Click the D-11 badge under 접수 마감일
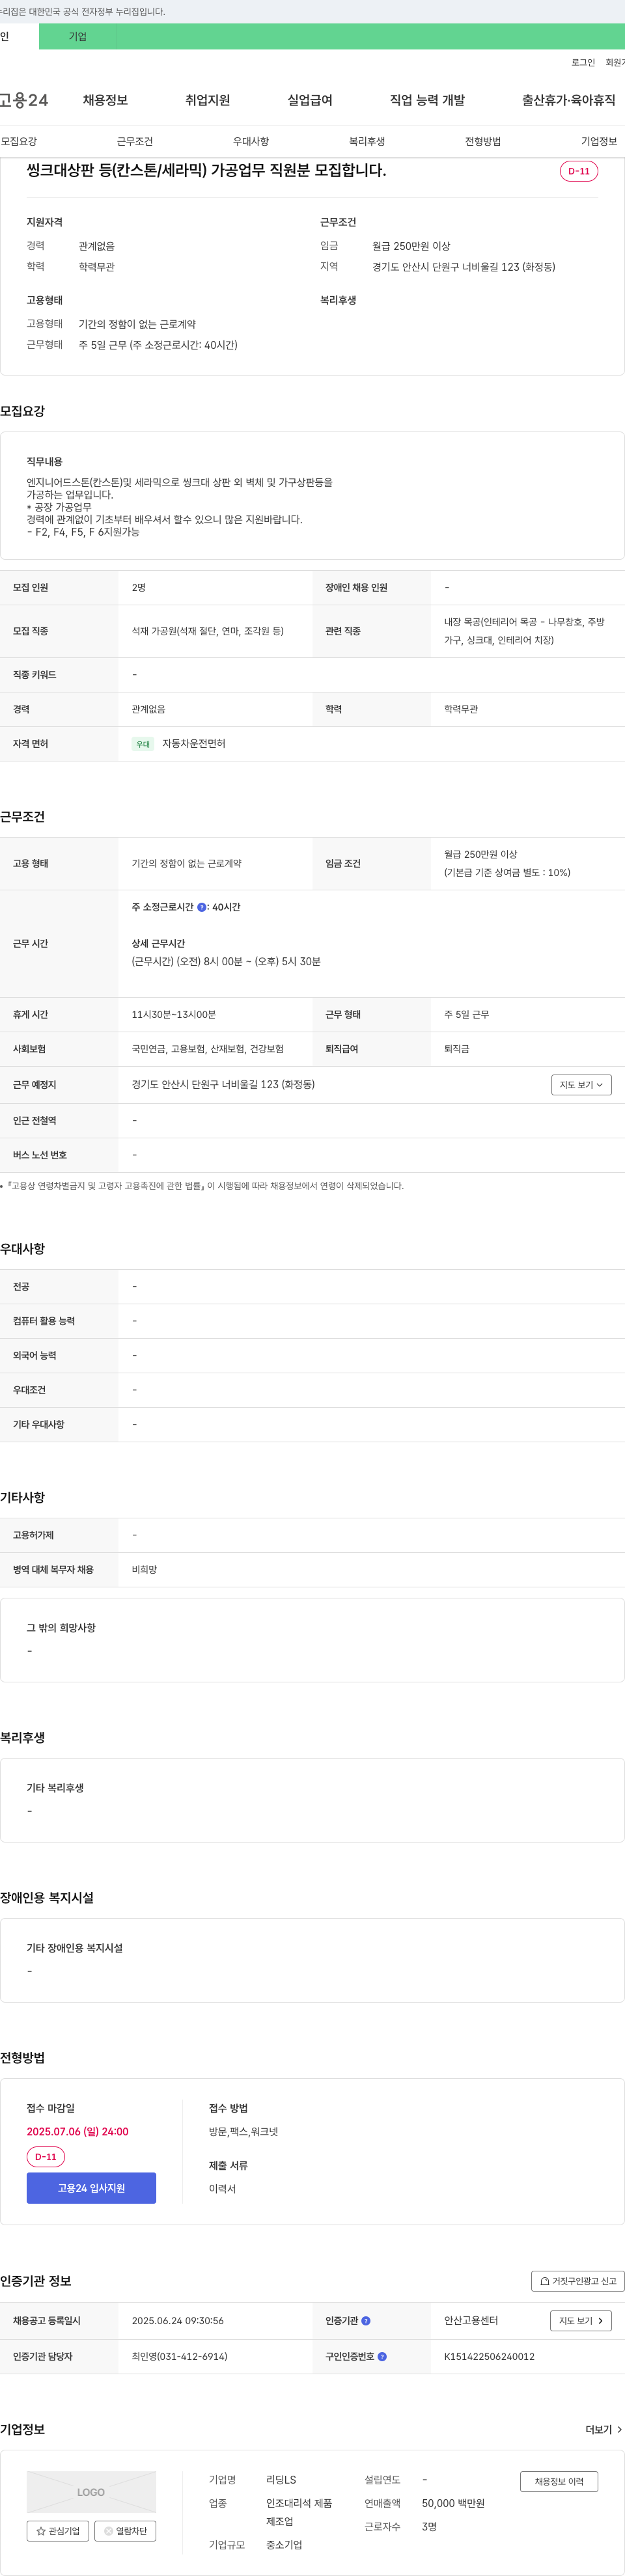Screen dimensions: 625x2576 pos(46,2157)
